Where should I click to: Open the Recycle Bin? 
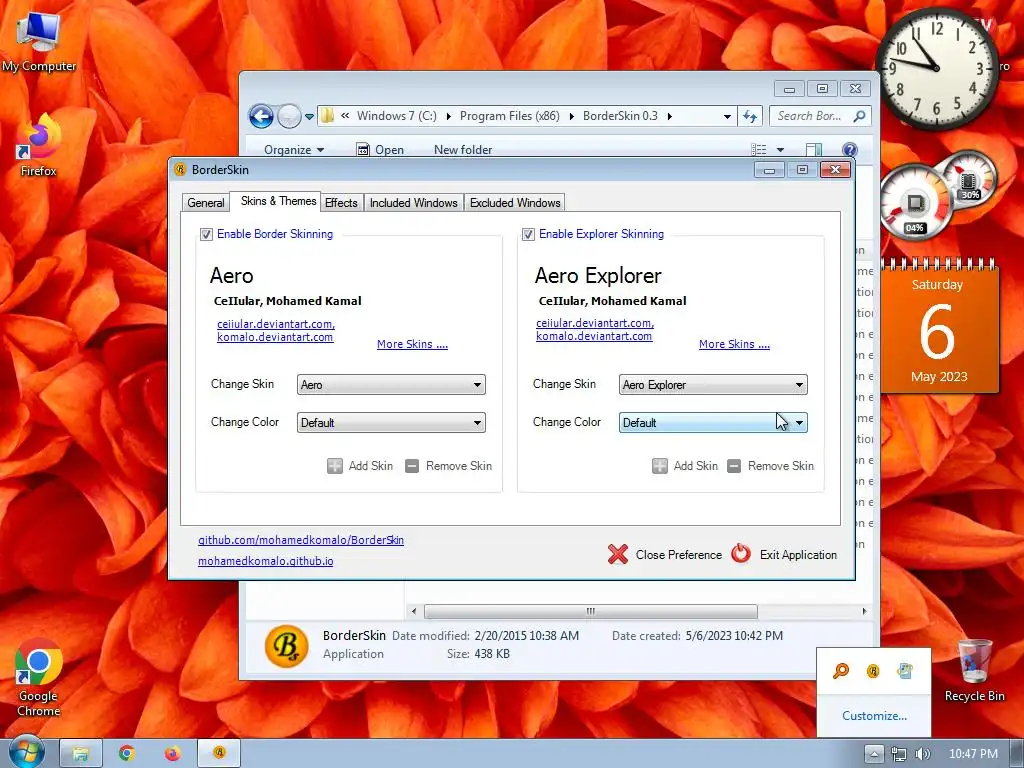tap(974, 671)
